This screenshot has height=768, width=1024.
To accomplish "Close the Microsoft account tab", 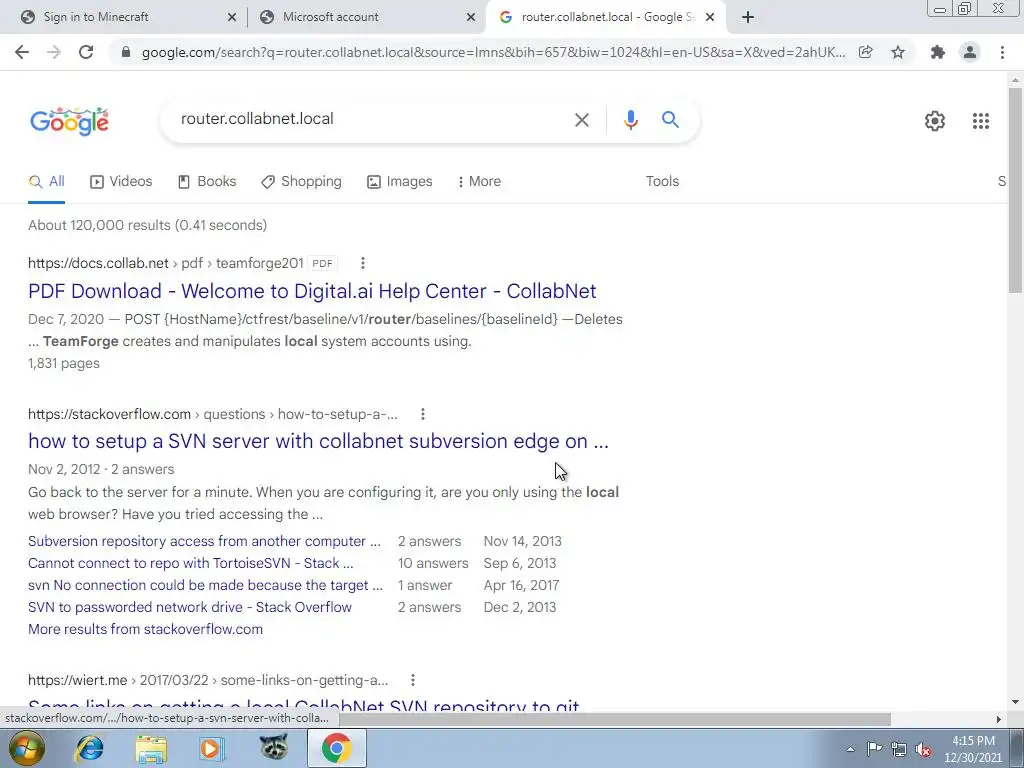I will (x=471, y=17).
